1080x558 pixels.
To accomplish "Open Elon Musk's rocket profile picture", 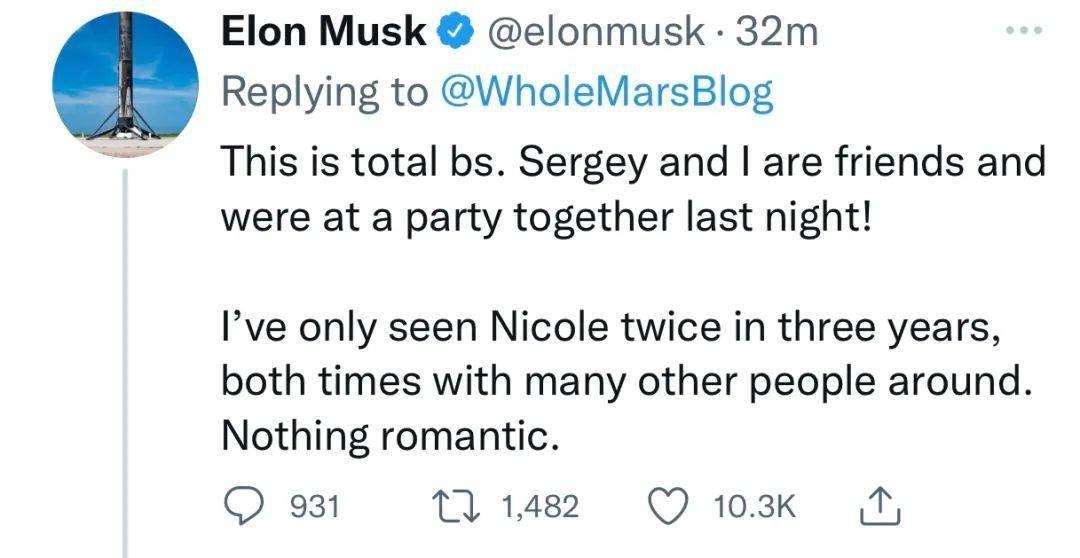I will (x=123, y=83).
